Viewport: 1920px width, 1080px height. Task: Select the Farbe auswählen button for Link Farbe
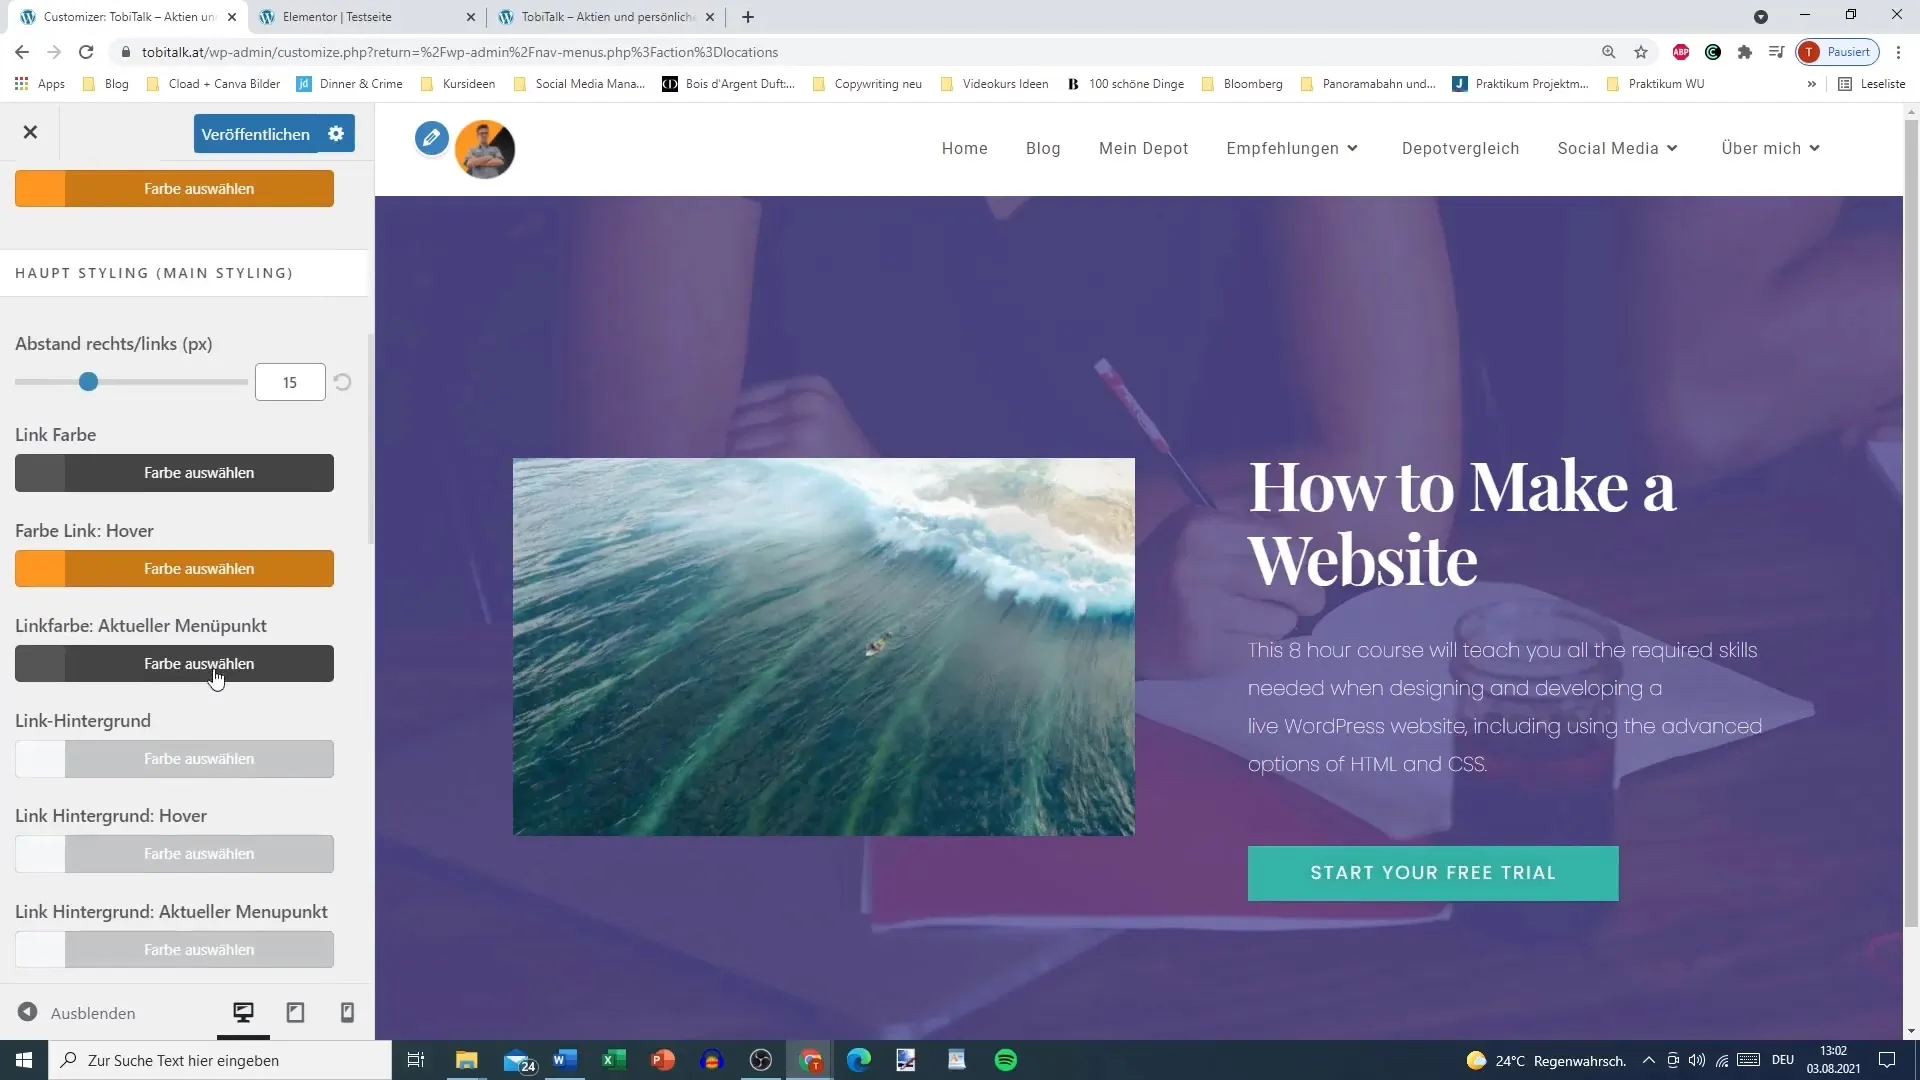click(x=198, y=472)
